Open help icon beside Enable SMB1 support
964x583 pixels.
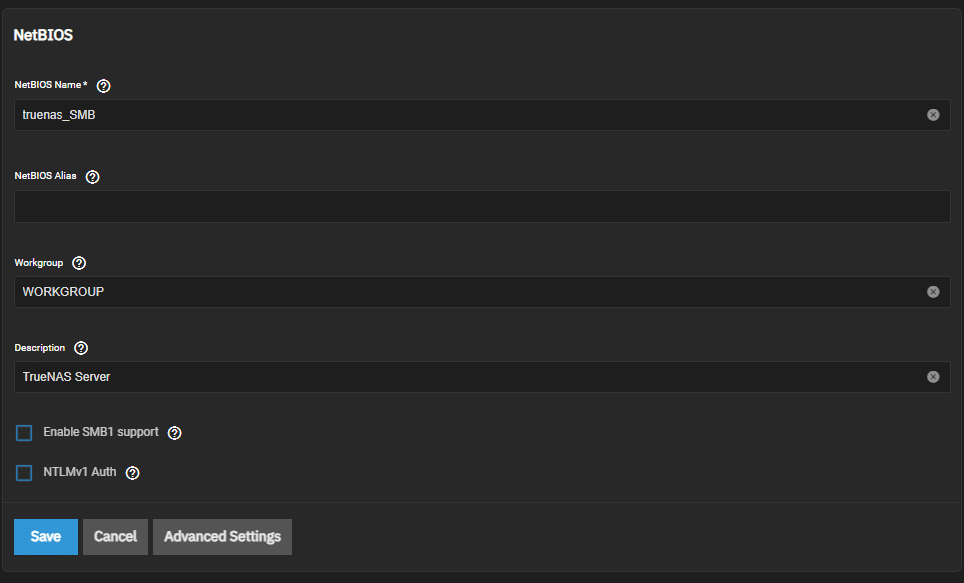[175, 433]
